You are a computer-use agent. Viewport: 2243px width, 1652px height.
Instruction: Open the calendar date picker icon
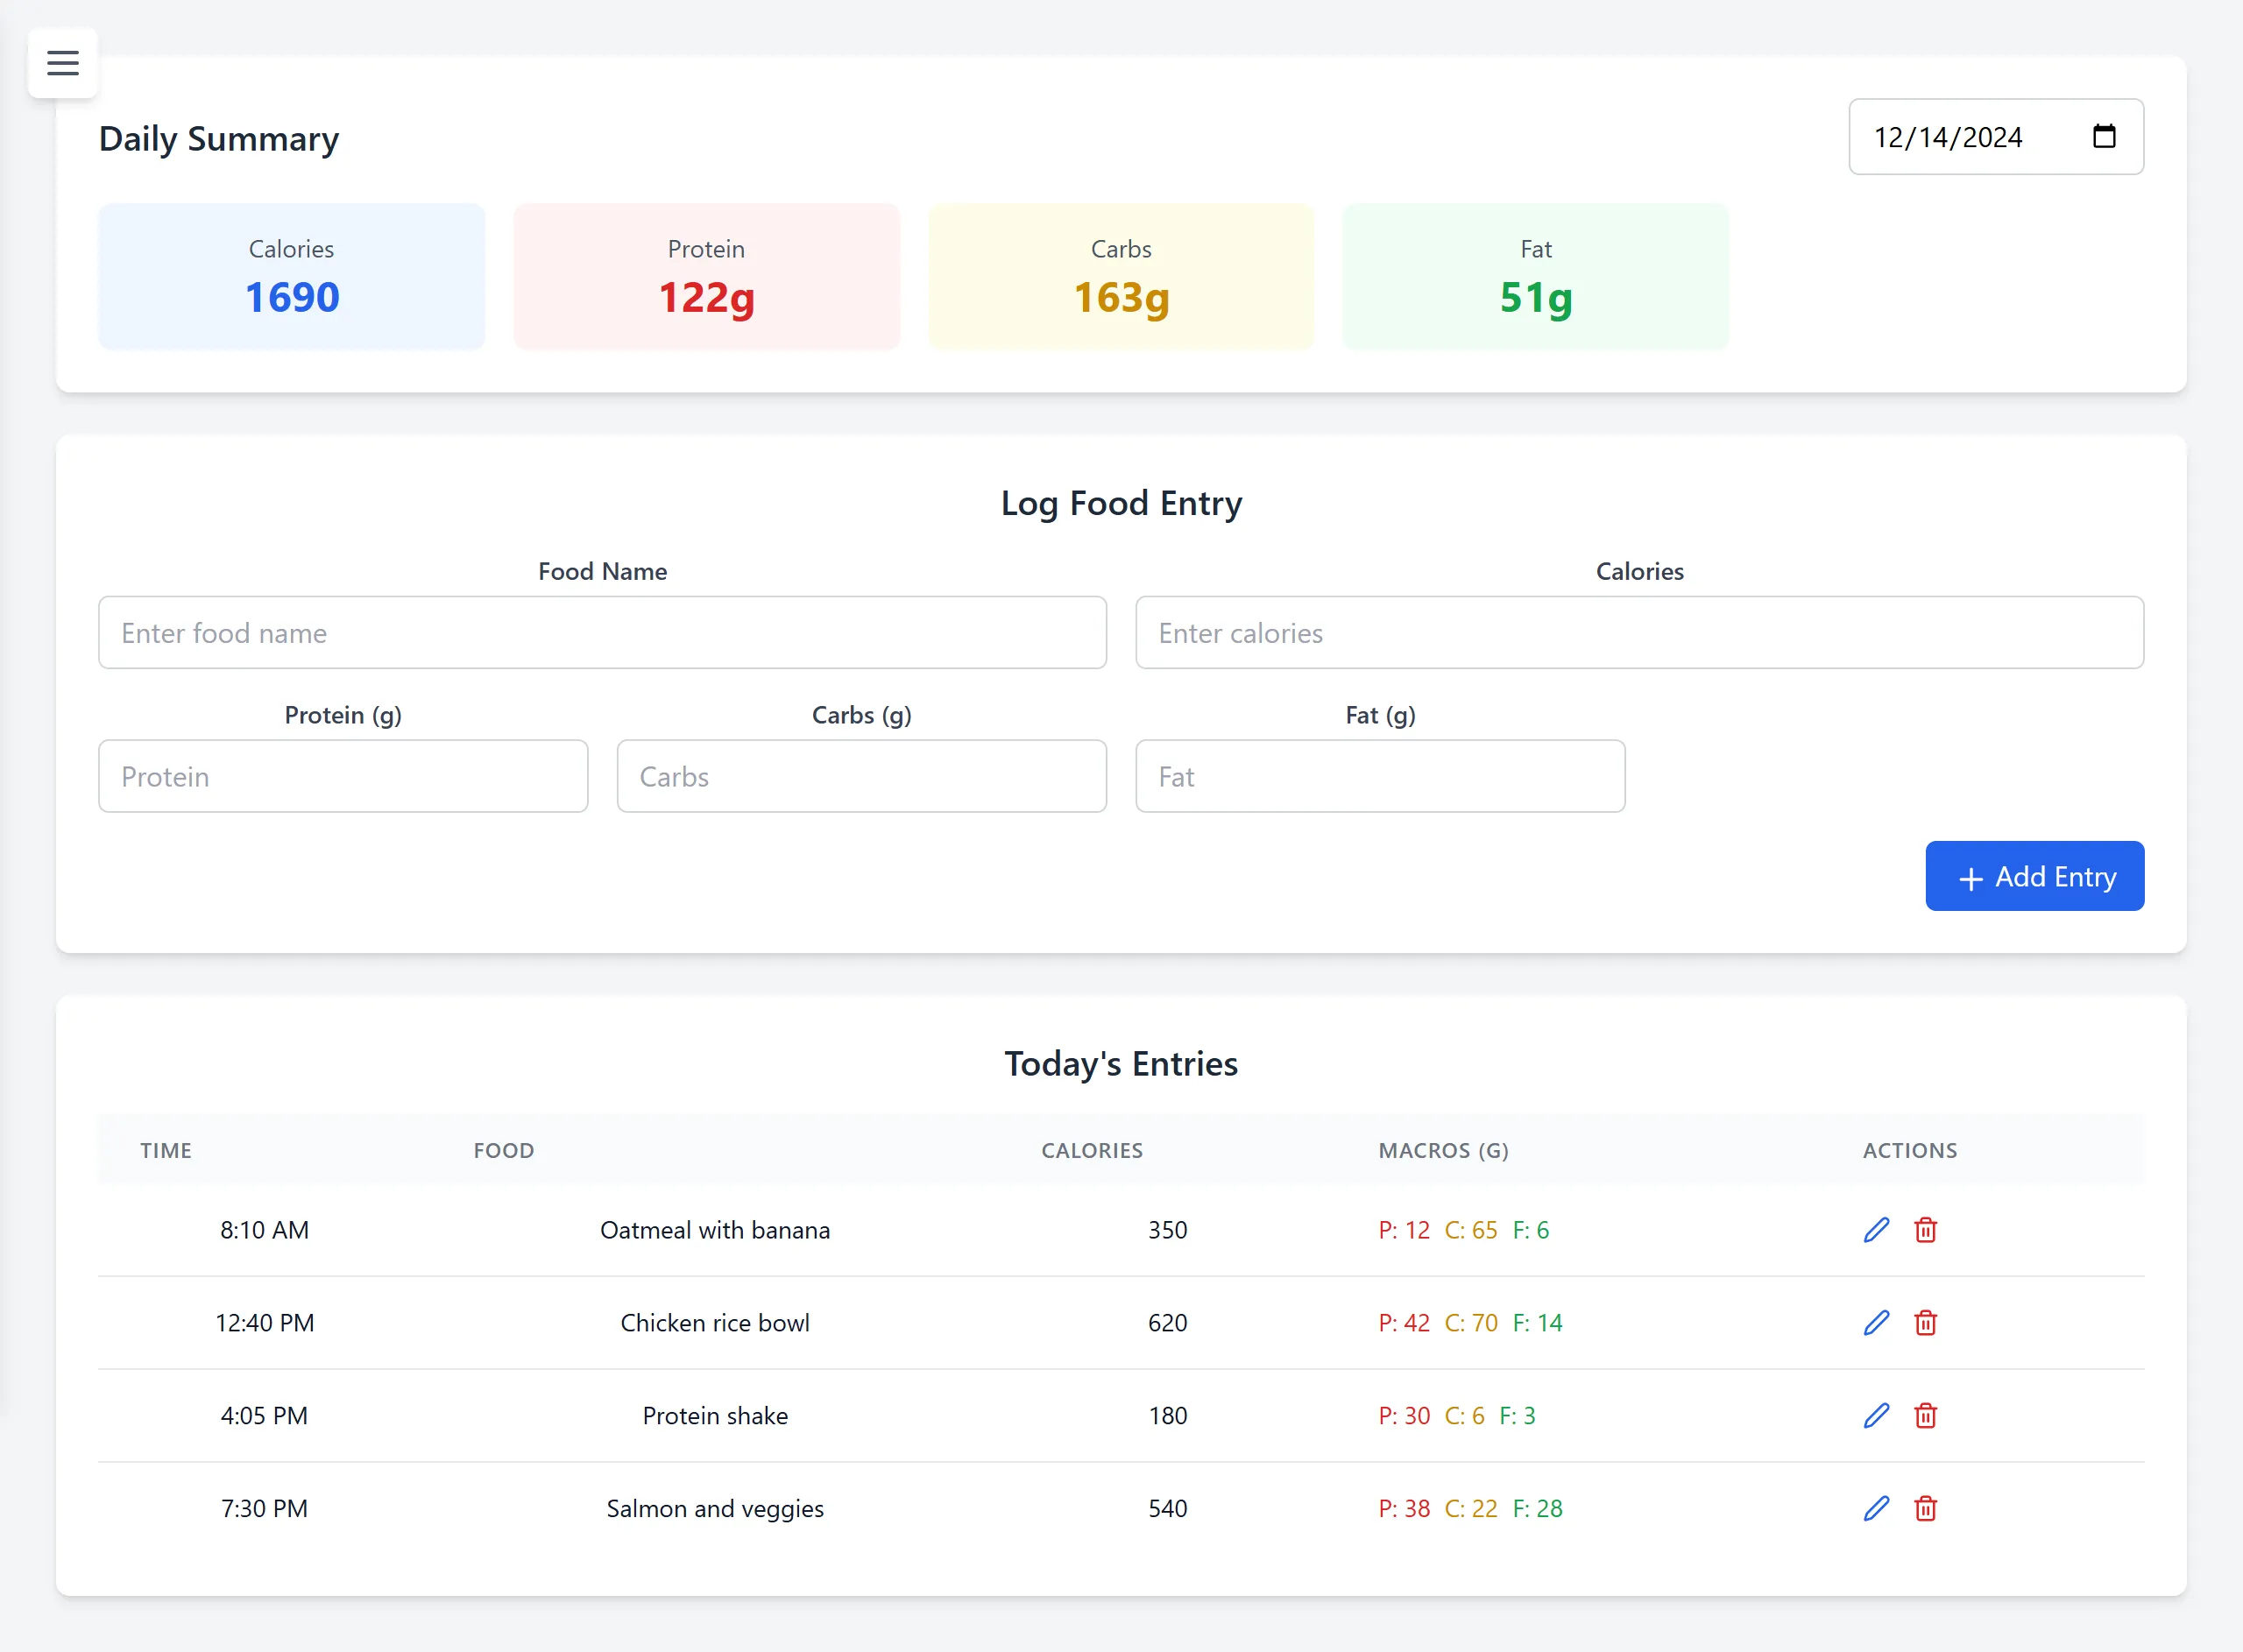tap(2104, 136)
